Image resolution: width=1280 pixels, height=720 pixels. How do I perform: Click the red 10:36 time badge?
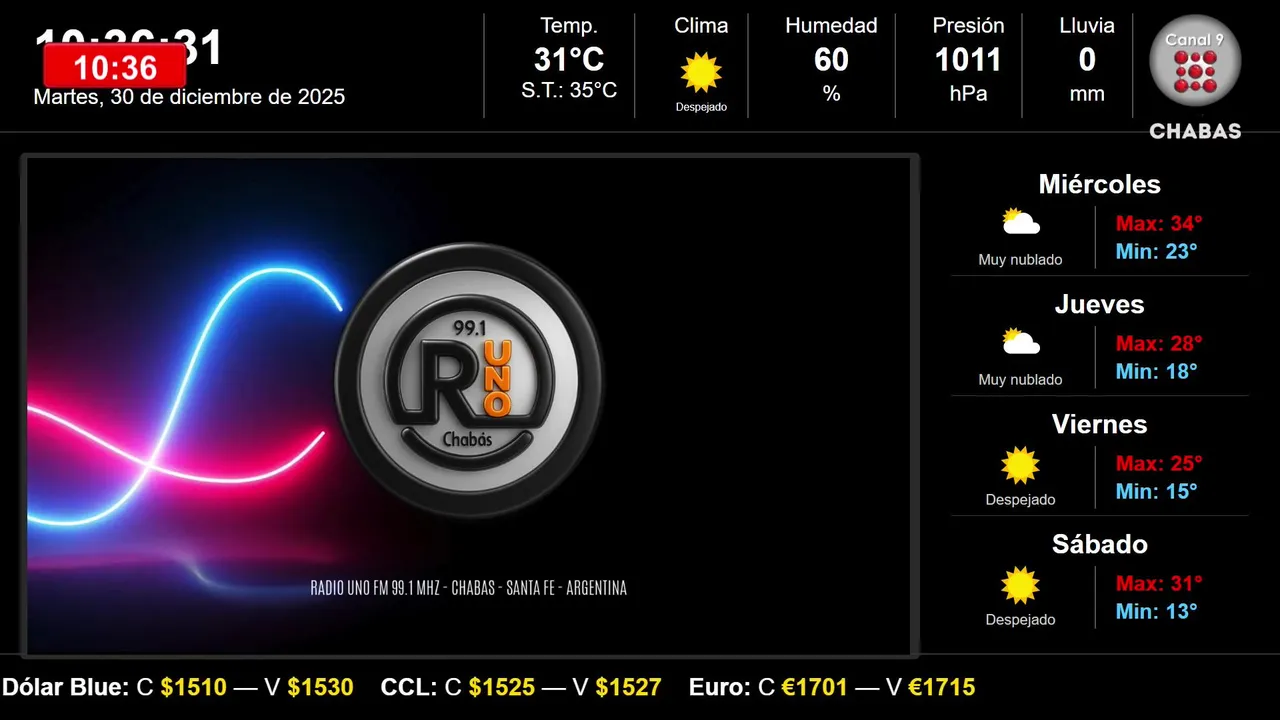coord(115,66)
